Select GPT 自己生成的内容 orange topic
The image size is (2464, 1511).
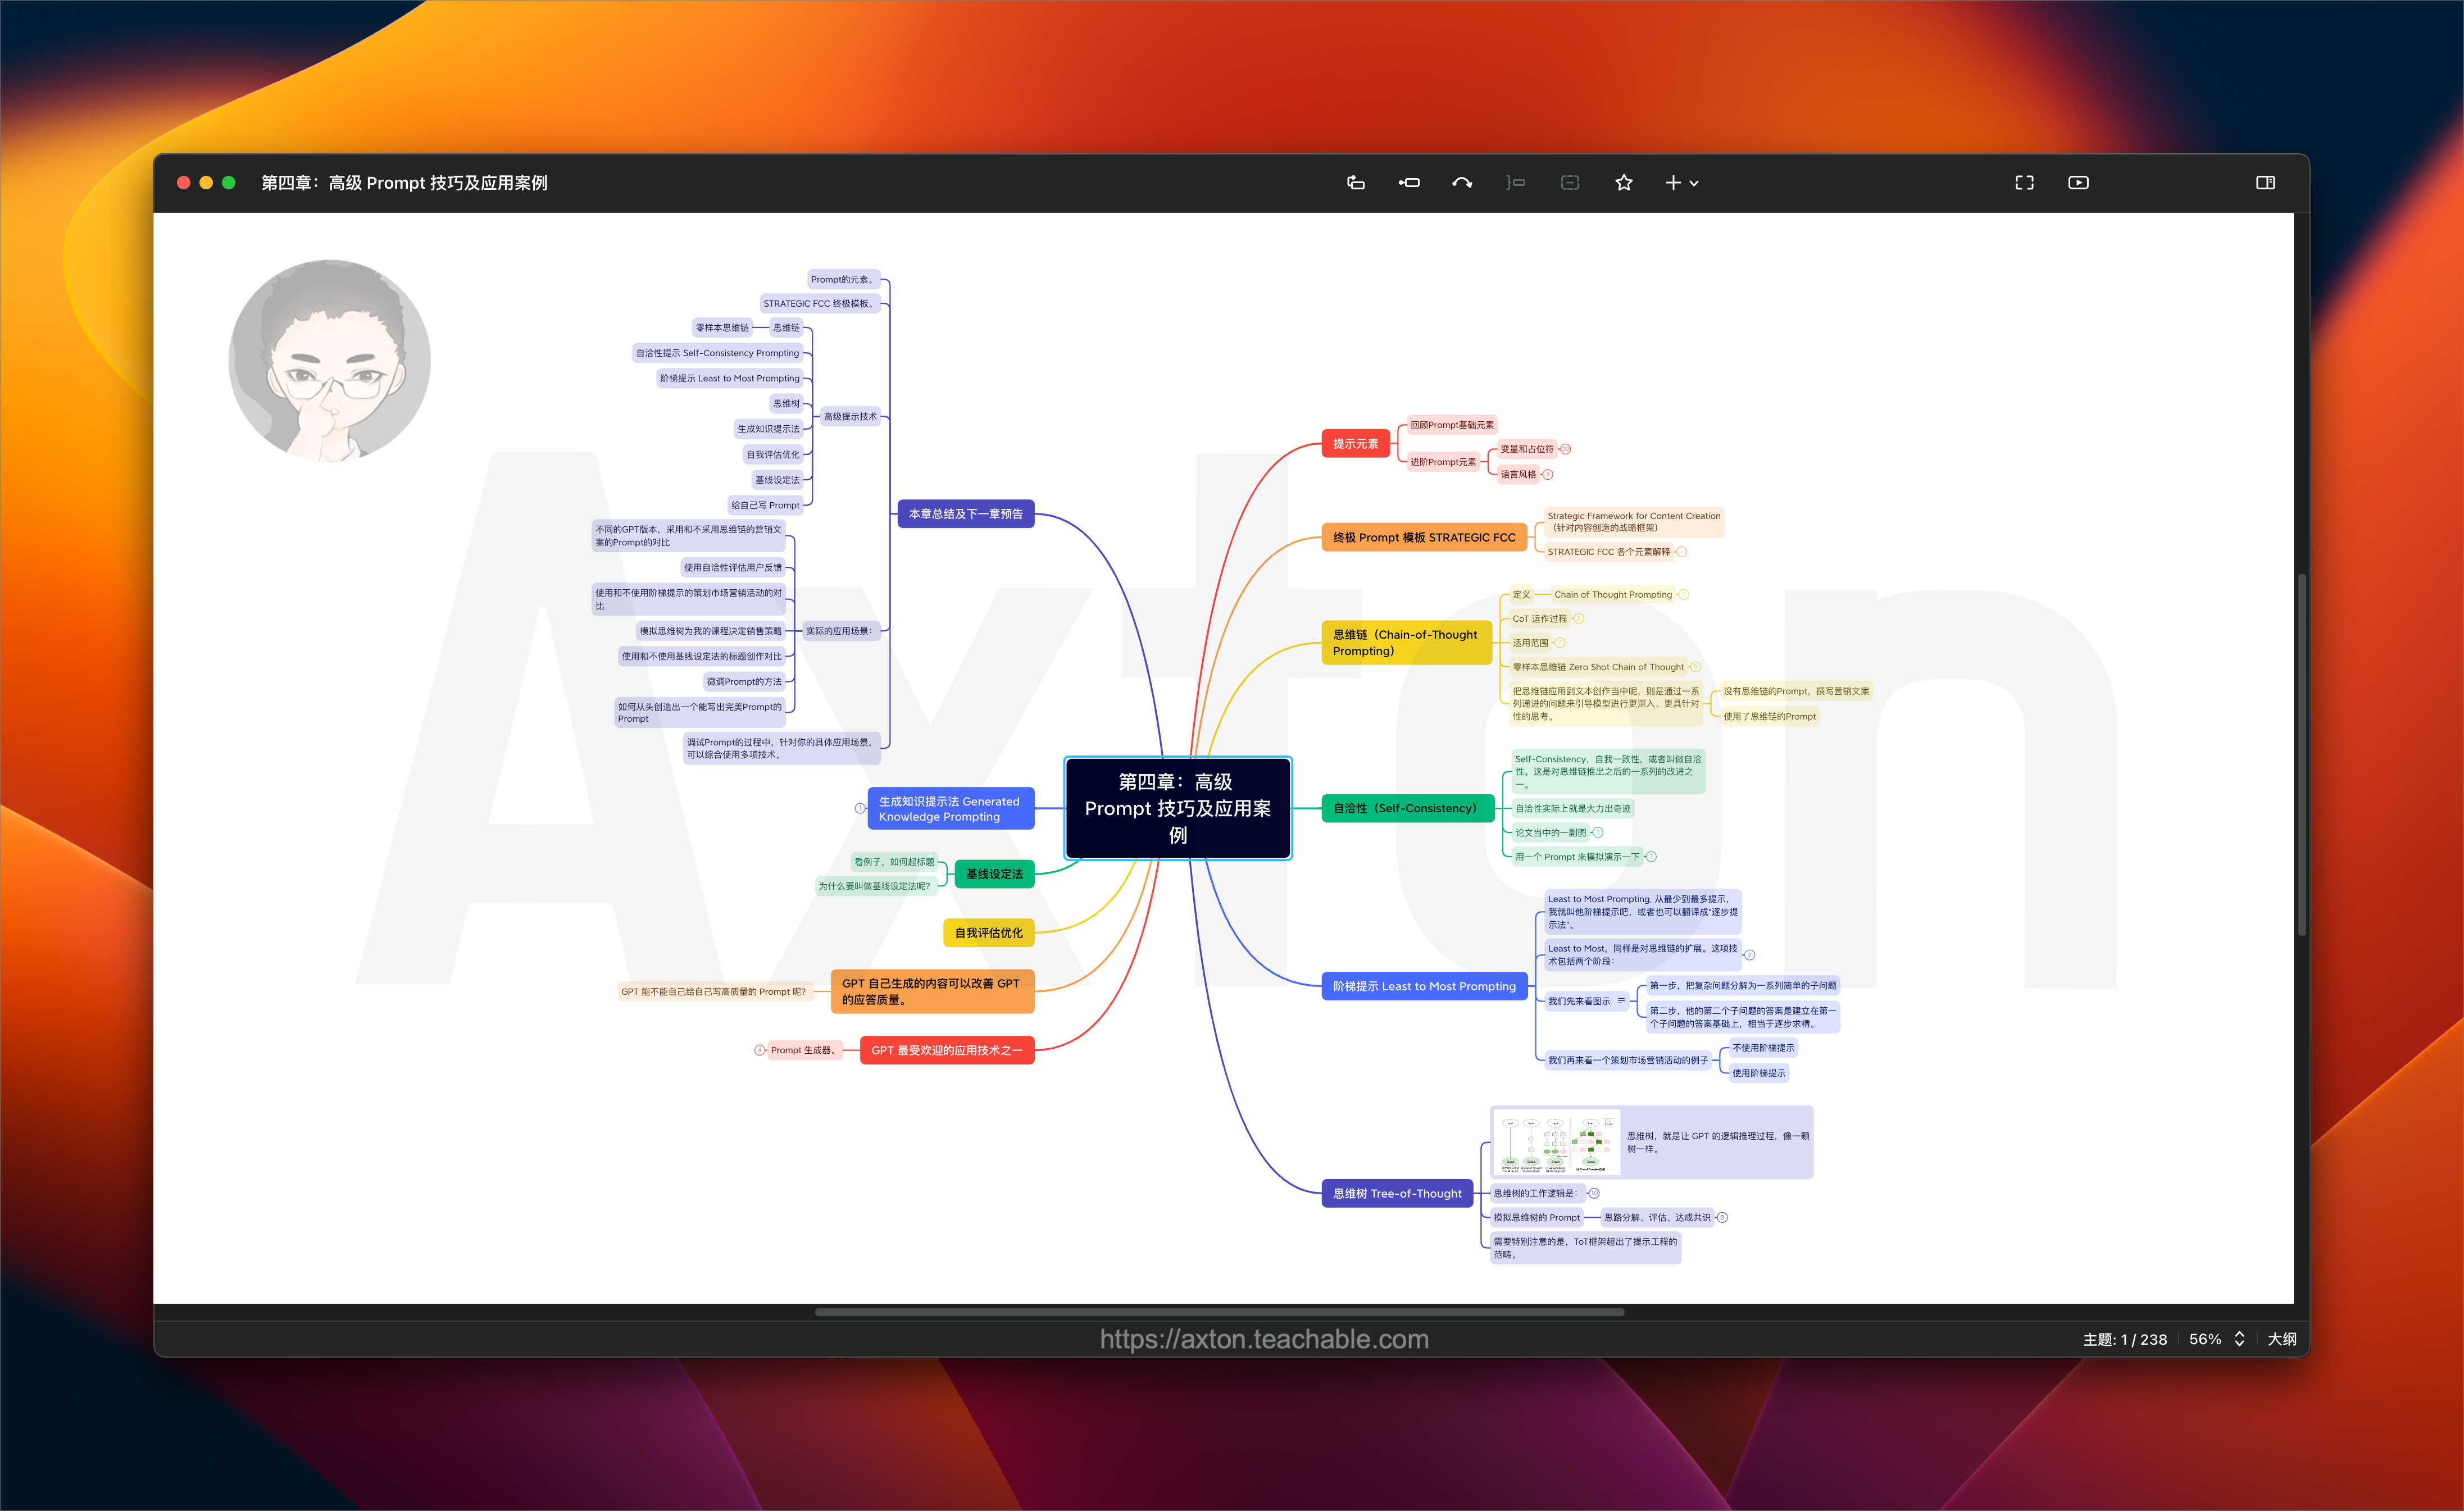tap(932, 991)
